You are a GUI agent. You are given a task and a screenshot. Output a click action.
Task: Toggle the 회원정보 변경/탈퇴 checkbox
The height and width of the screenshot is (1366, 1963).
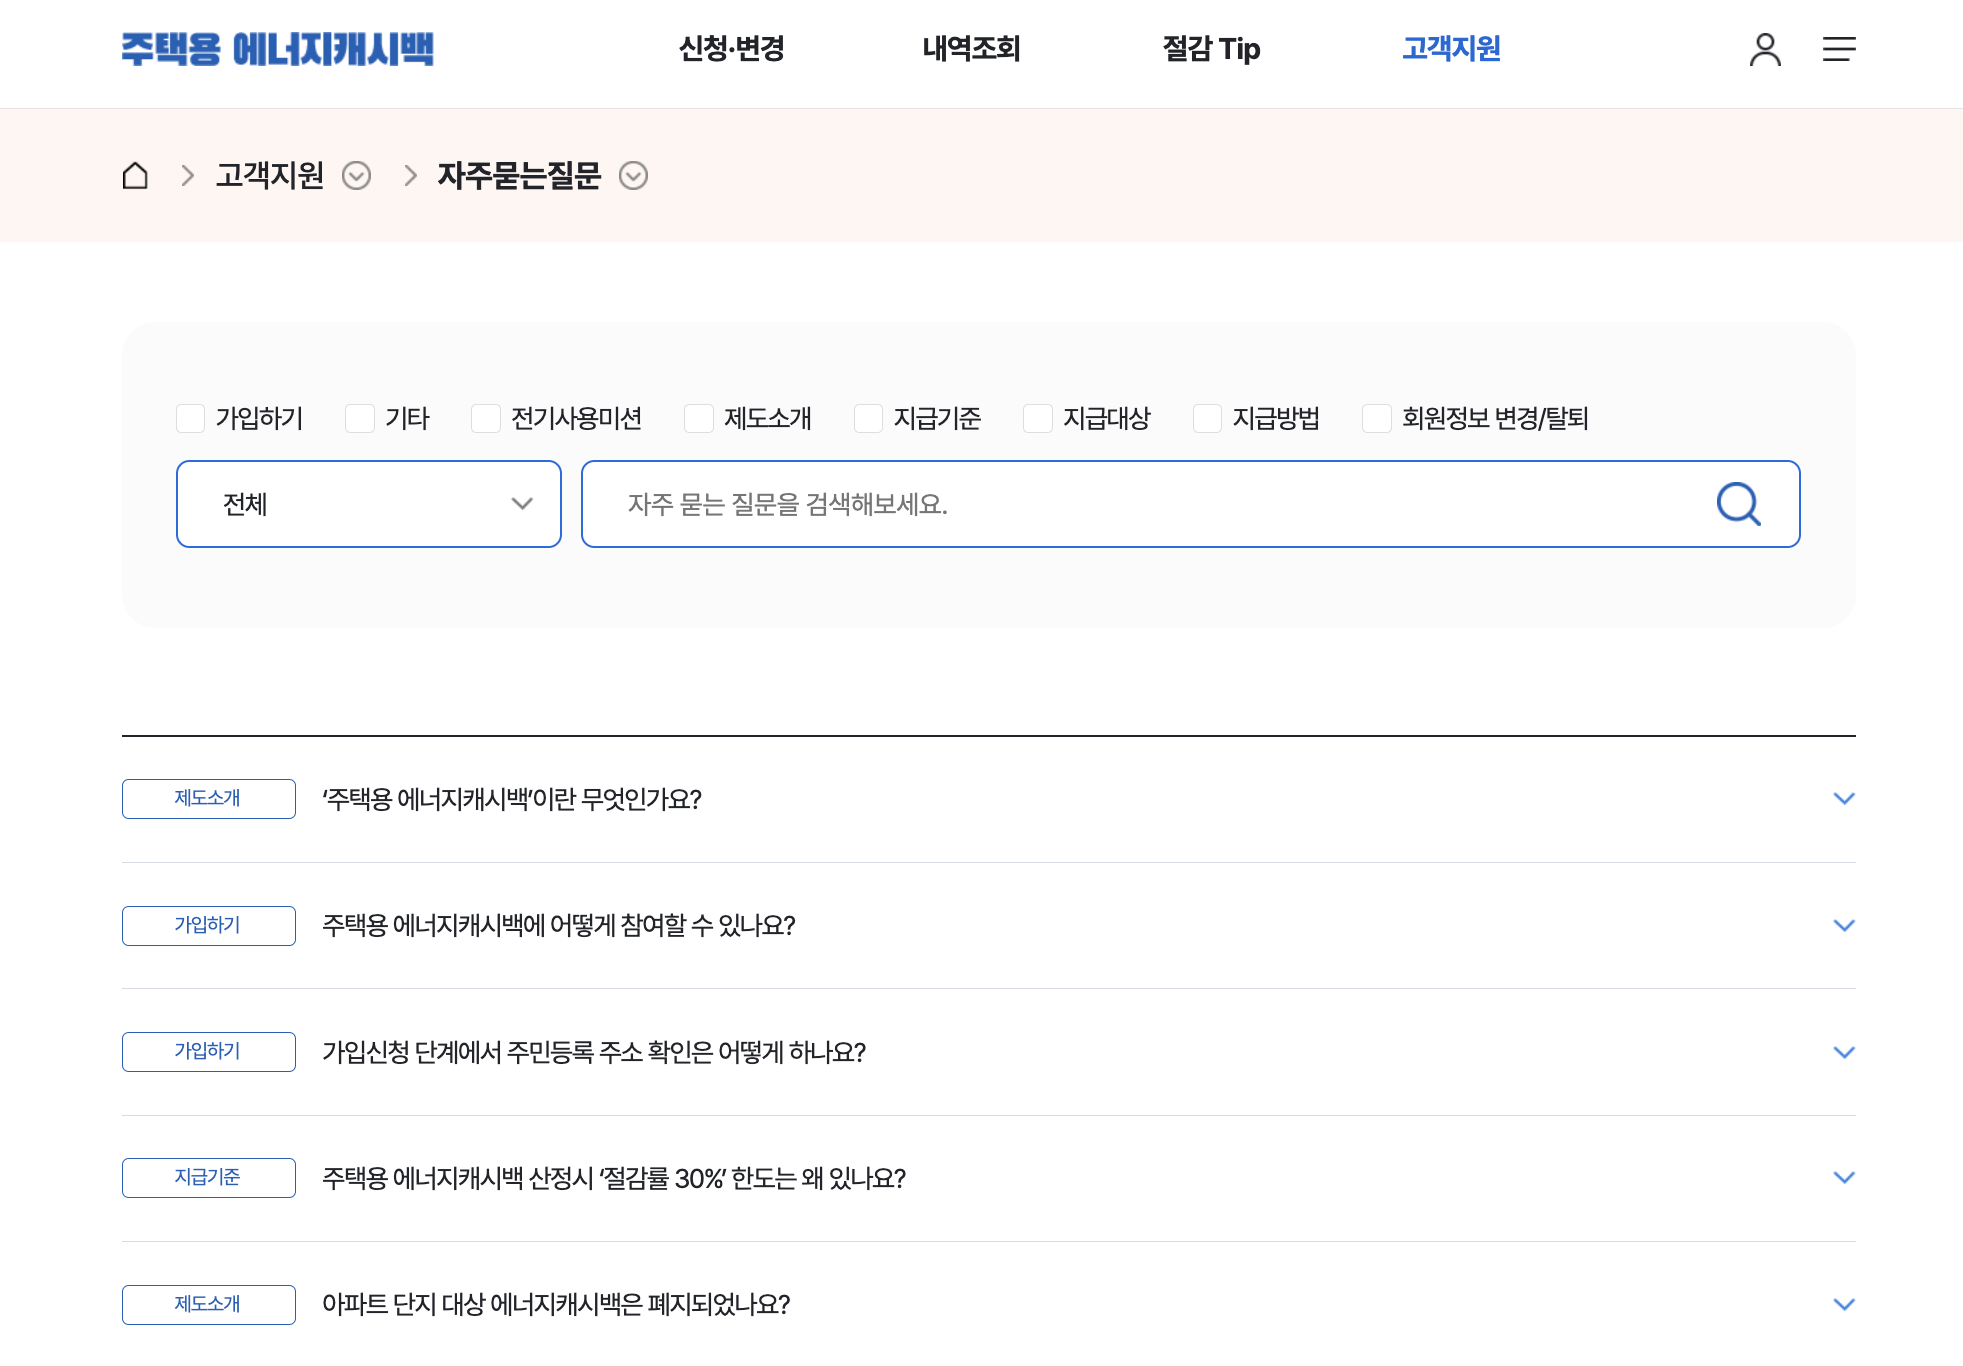pyautogui.click(x=1376, y=418)
